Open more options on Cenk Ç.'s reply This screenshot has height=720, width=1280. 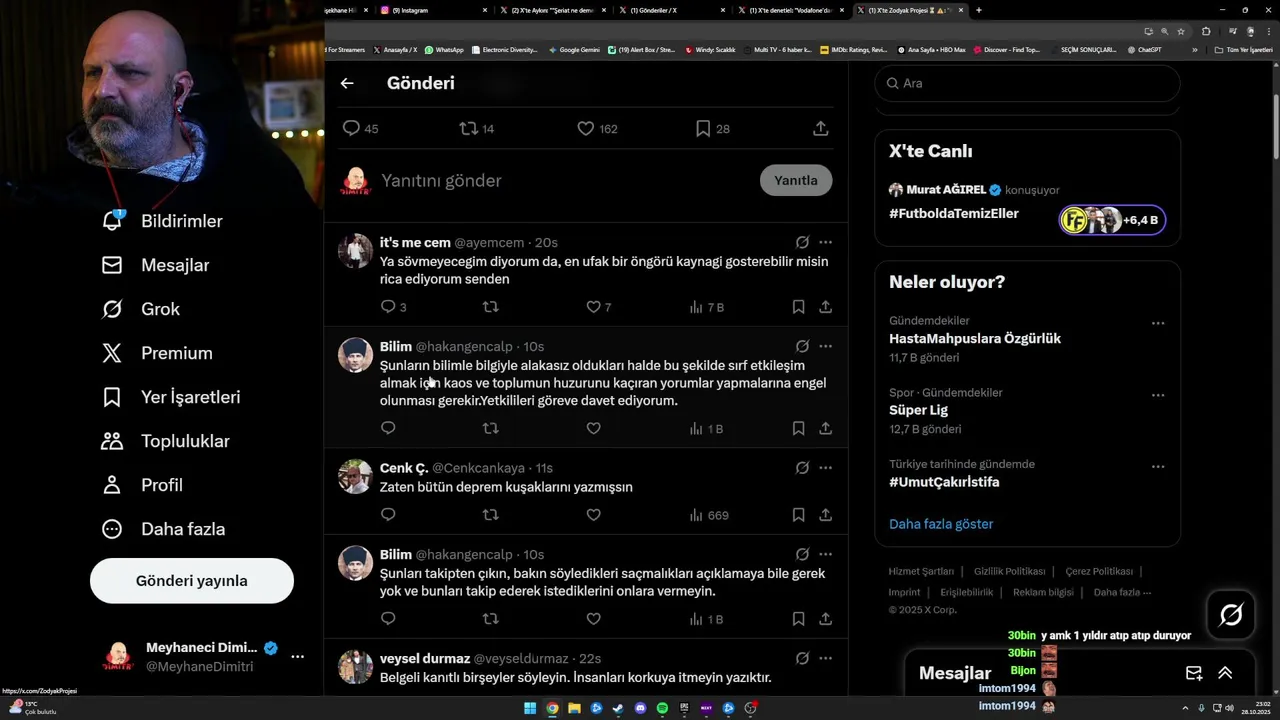(825, 467)
